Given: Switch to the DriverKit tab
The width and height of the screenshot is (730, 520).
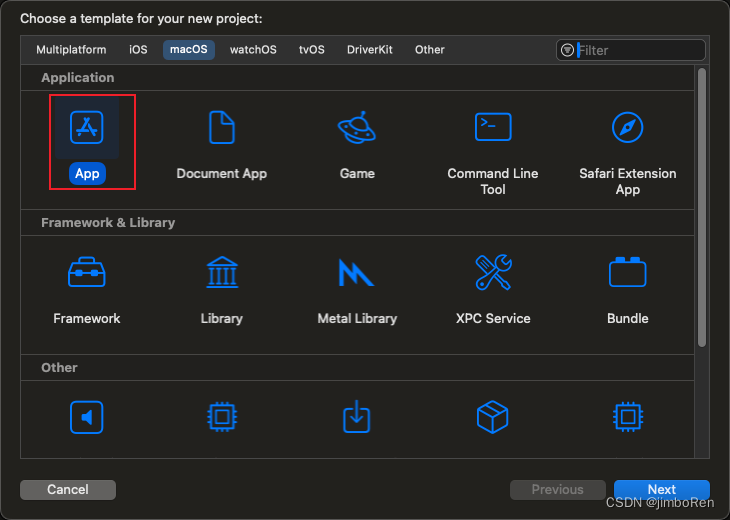Looking at the screenshot, I should point(370,50).
